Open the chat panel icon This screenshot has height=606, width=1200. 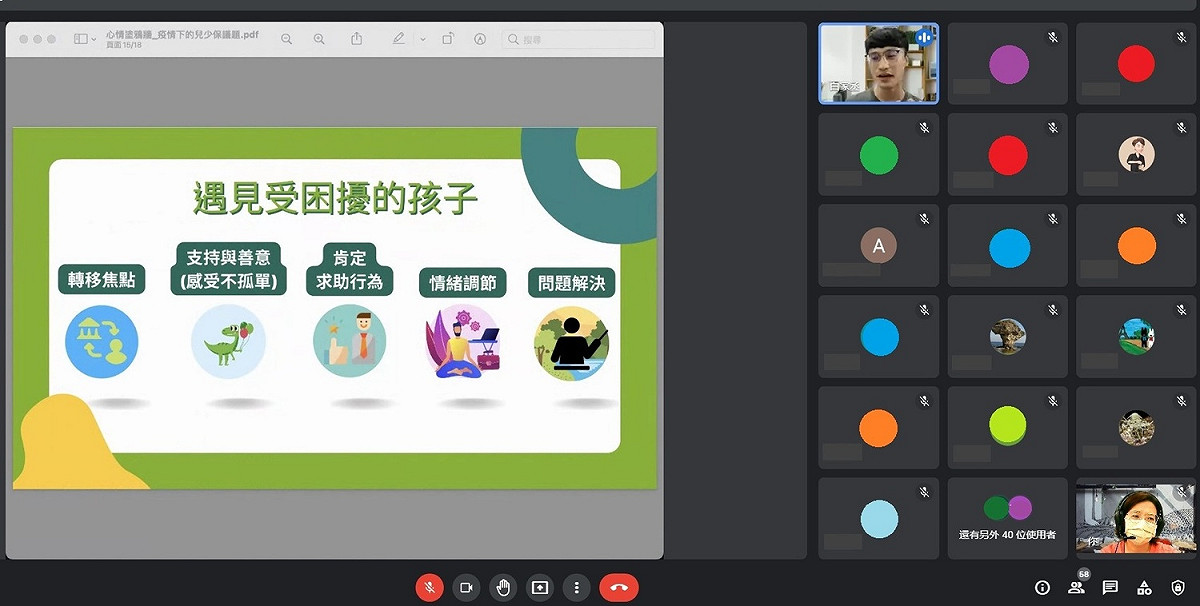(x=1110, y=588)
